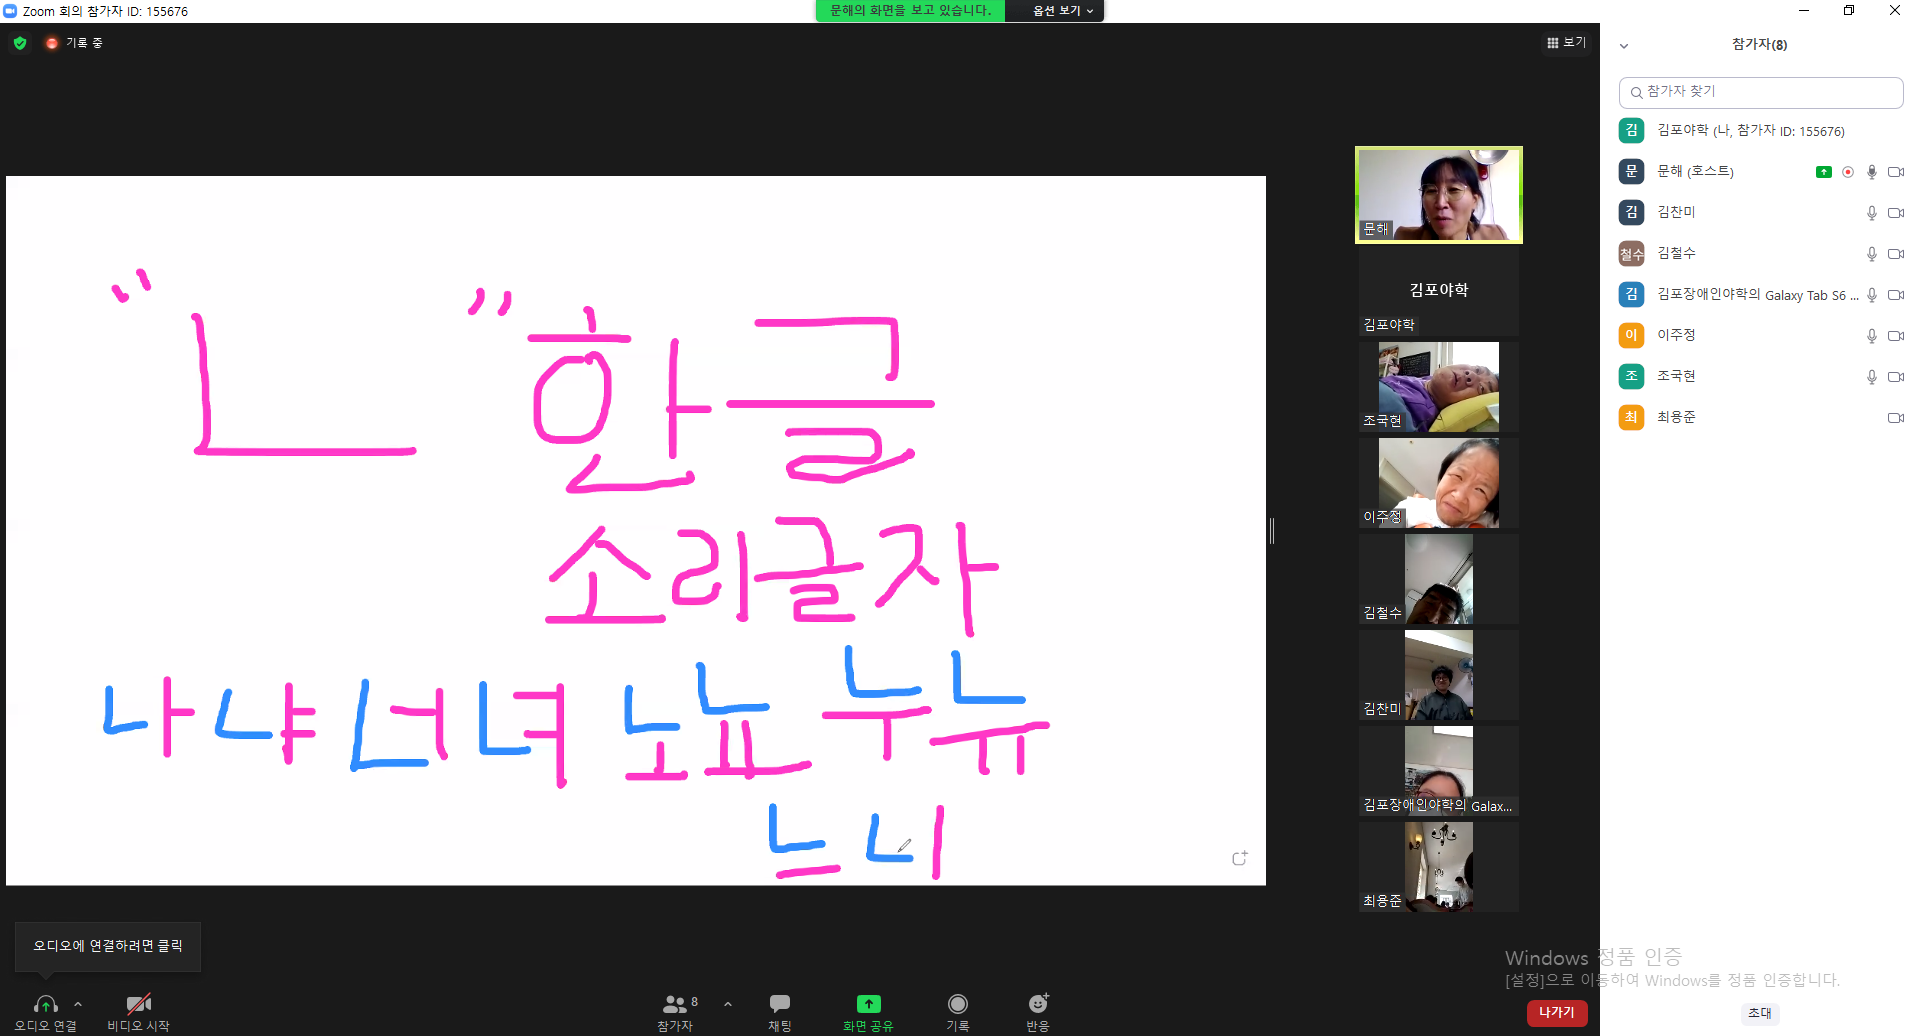Image resolution: width=1920 pixels, height=1036 pixels.
Task: Click the green 화면 공유 share icon
Action: coord(868,1003)
